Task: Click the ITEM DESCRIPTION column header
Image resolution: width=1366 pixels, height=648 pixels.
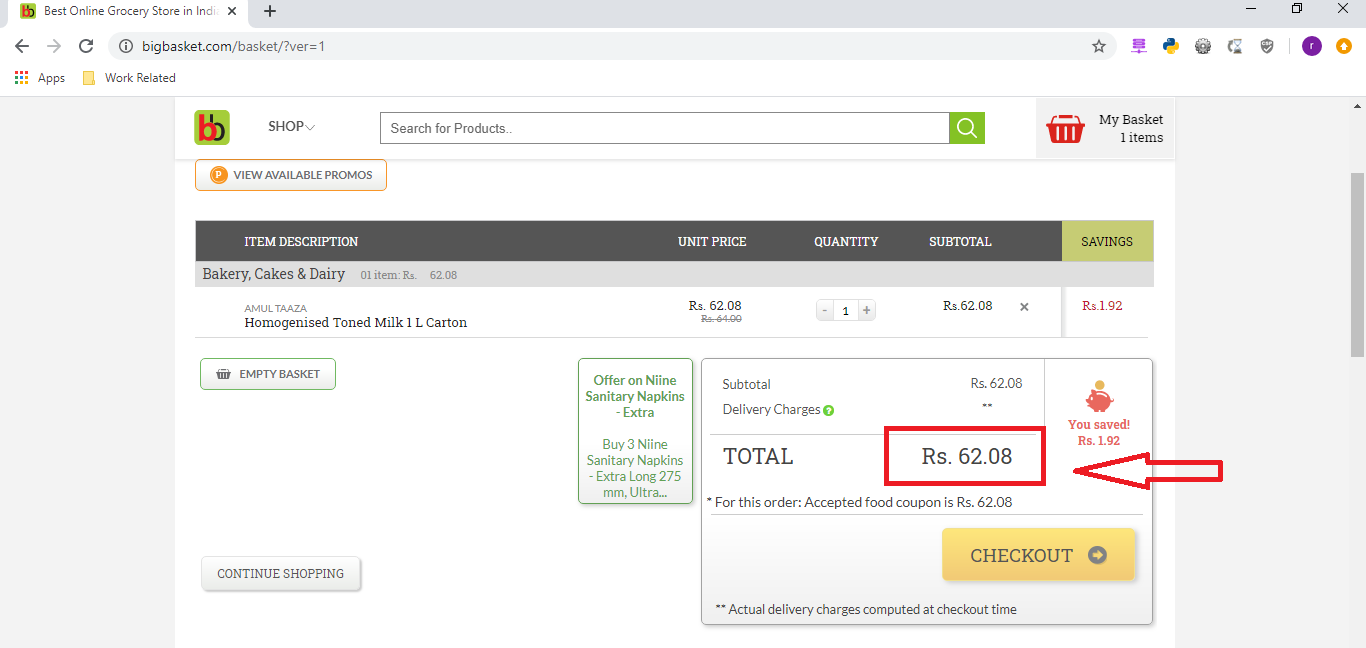Action: [x=301, y=242]
